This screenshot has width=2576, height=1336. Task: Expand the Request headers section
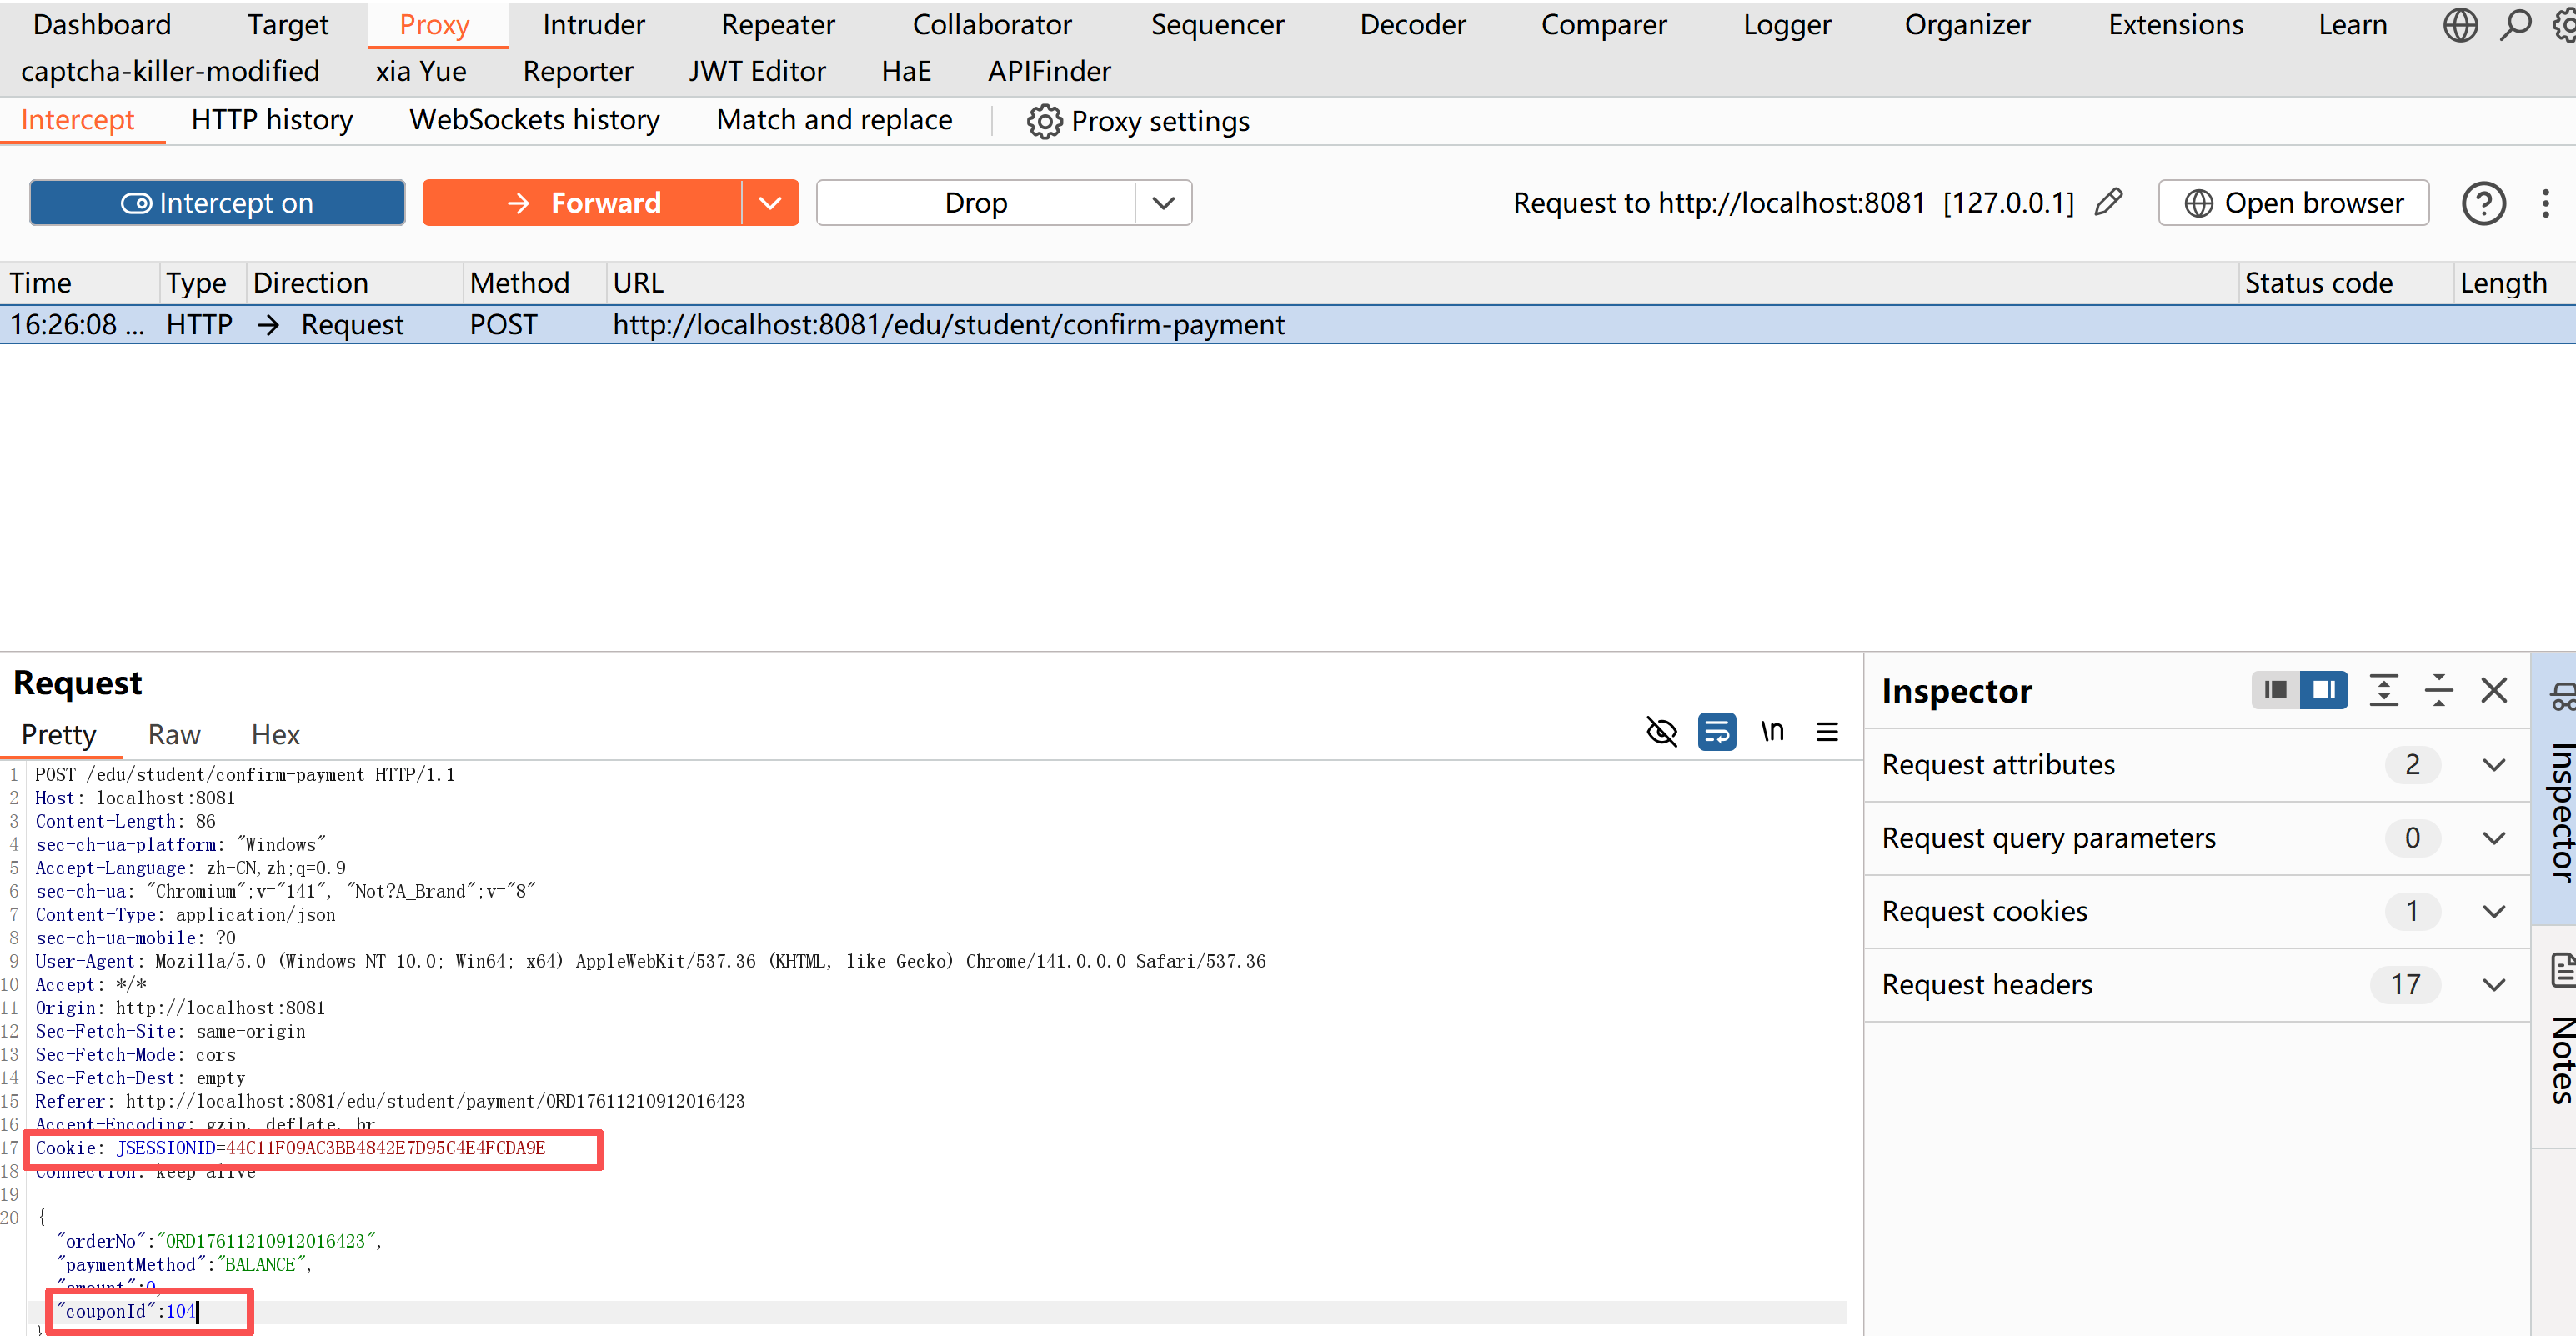click(x=2494, y=985)
